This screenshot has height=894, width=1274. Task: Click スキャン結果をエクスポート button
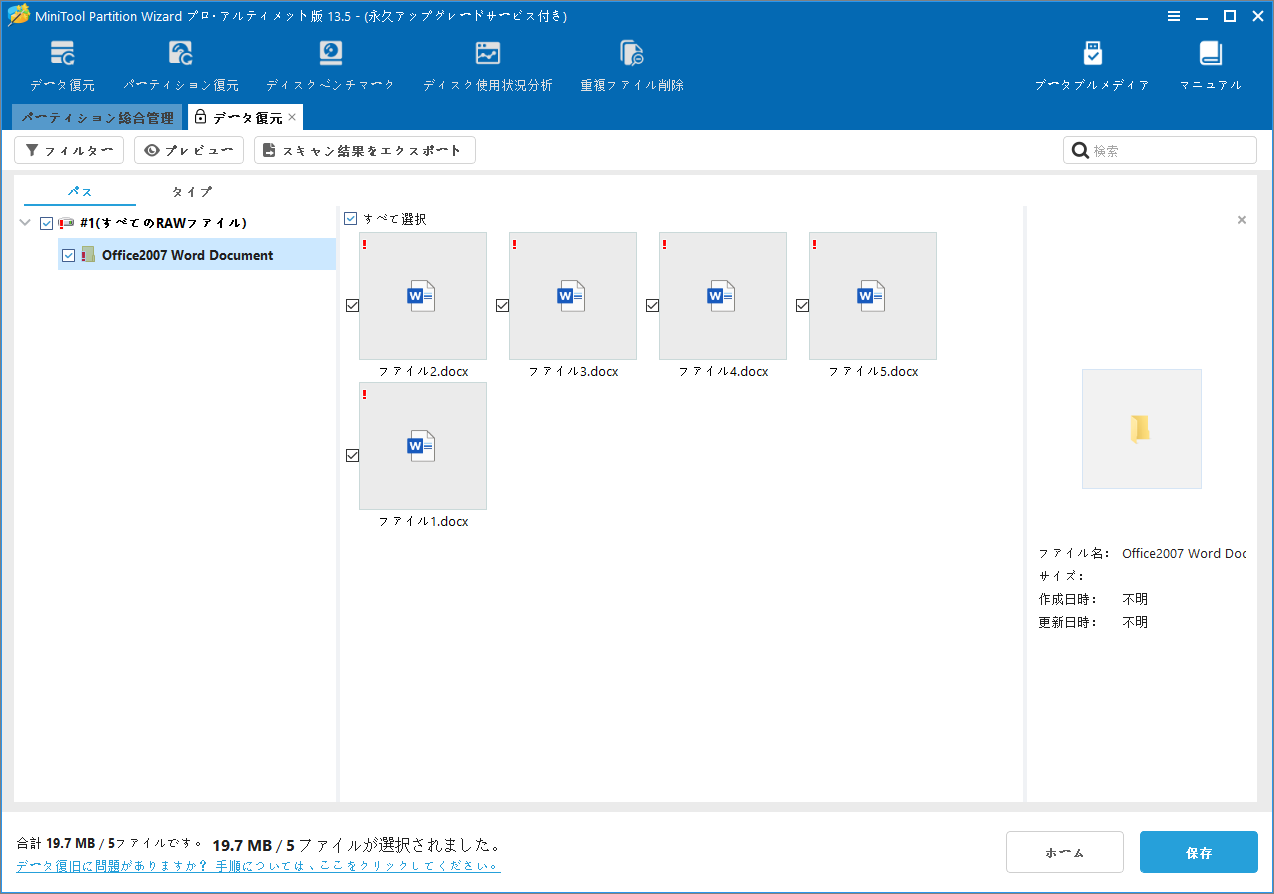coord(366,149)
